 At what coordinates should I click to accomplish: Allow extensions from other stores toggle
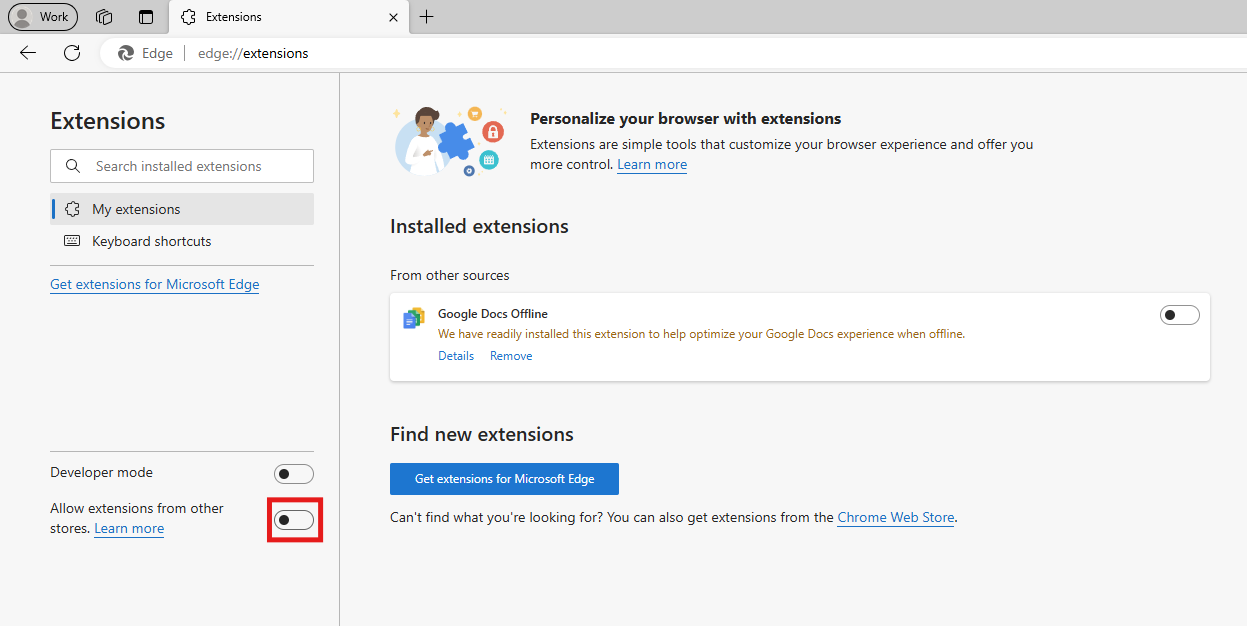[294, 520]
